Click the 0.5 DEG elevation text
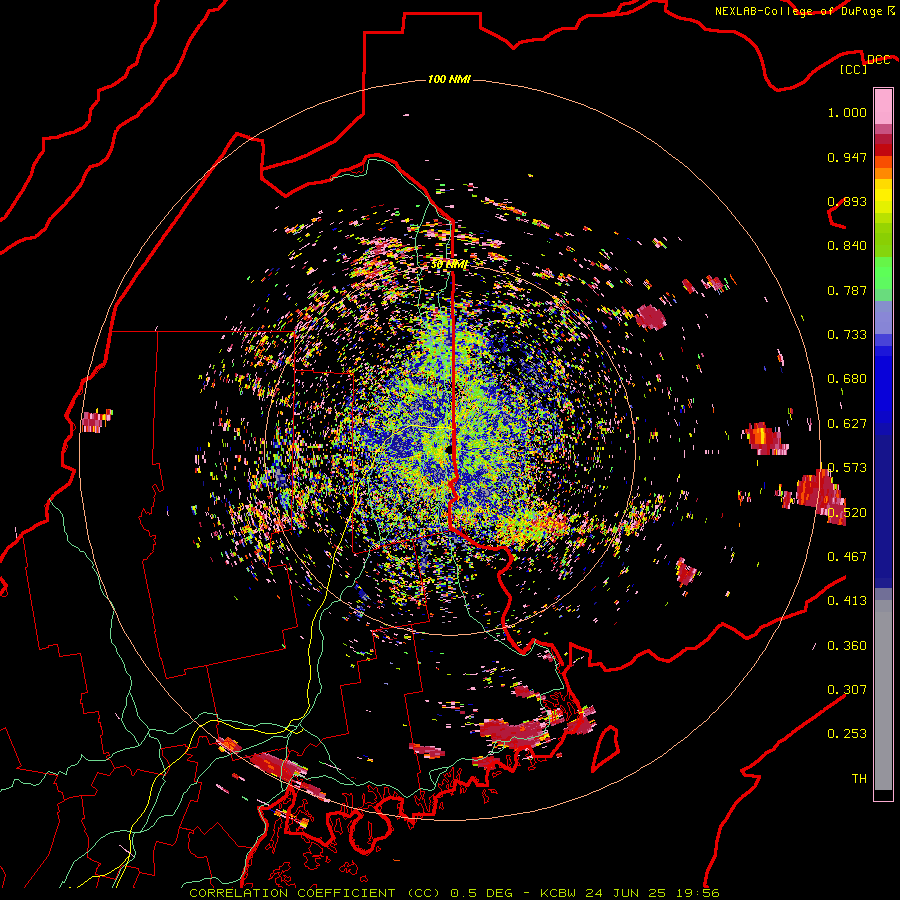900x900 pixels. click(x=483, y=893)
